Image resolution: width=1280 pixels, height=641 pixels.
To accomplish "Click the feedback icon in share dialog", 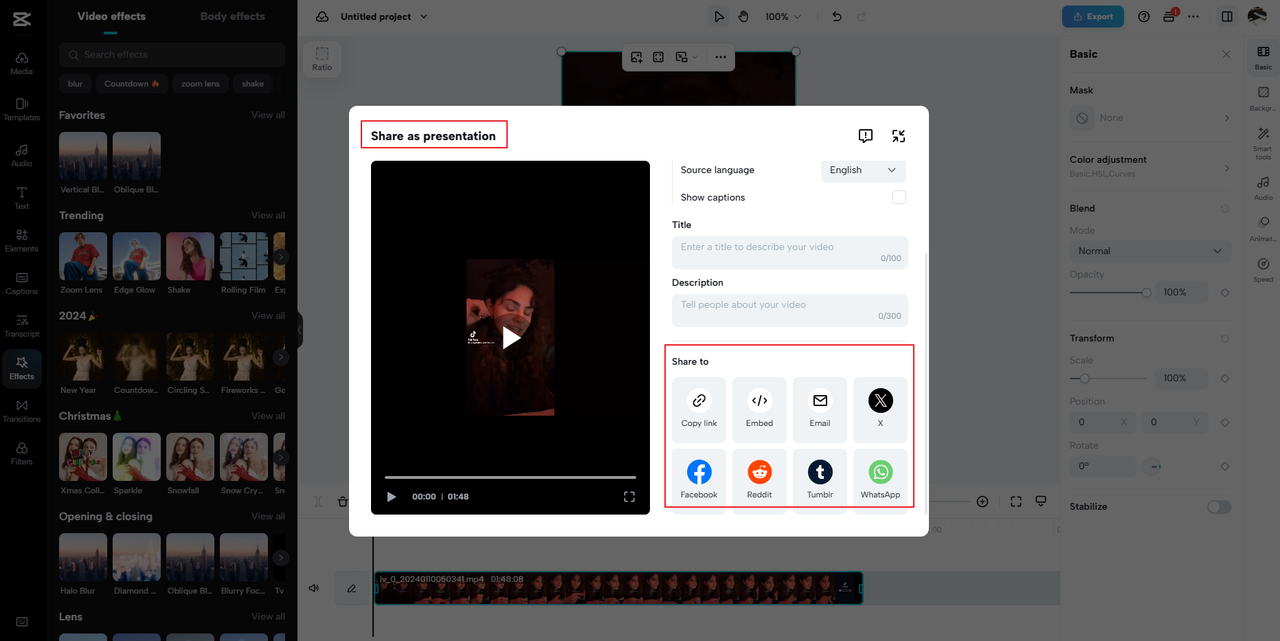I will pyautogui.click(x=866, y=136).
